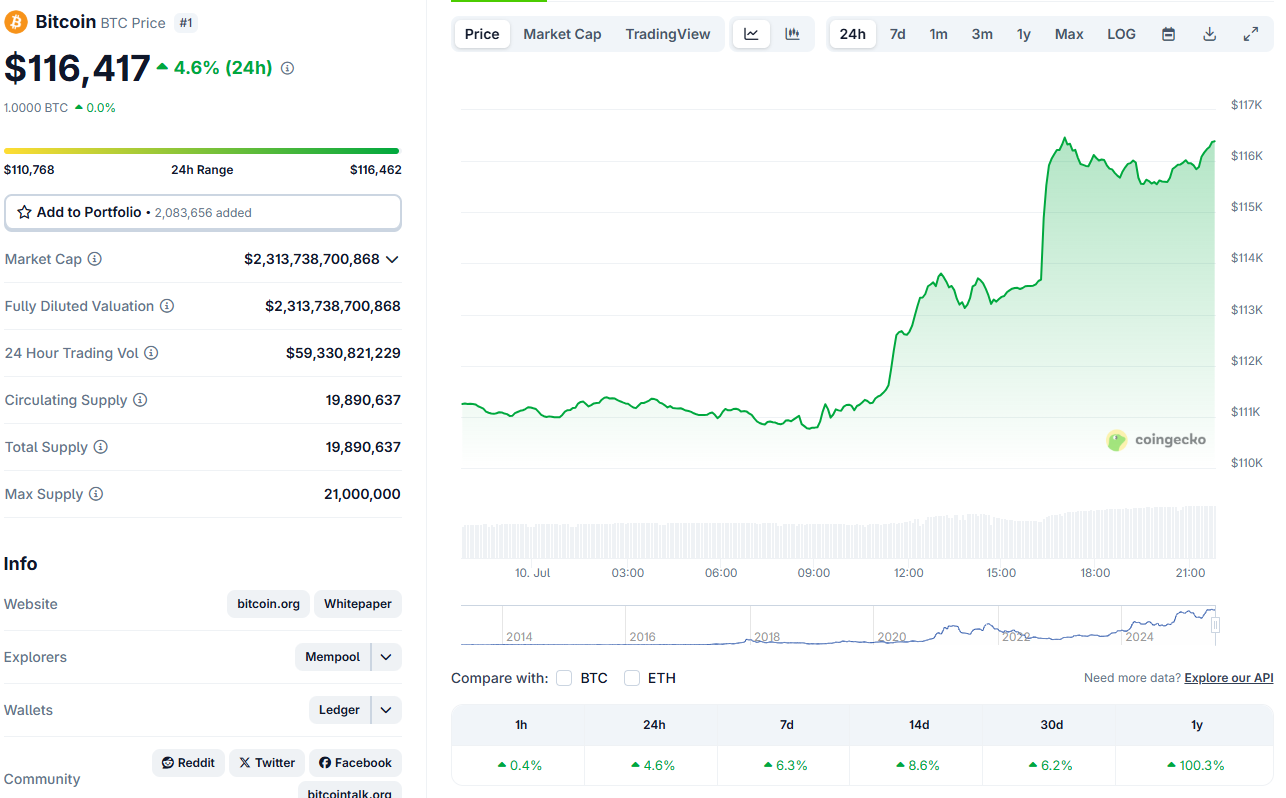The image size is (1286, 798).
Task: Select the Price tab
Action: 482,34
